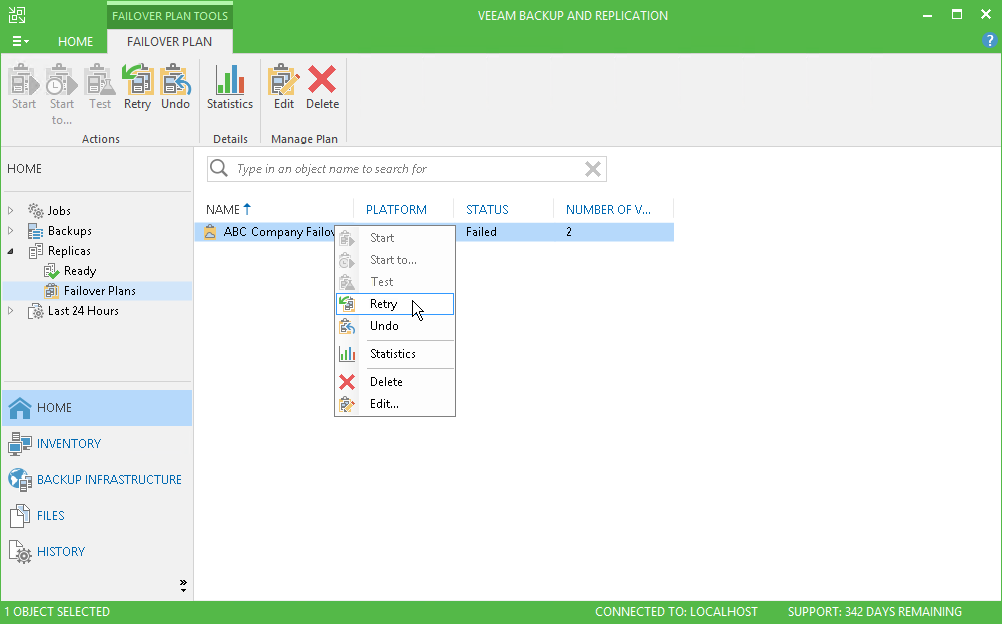Choose Retry in the context menu

[x=395, y=304]
